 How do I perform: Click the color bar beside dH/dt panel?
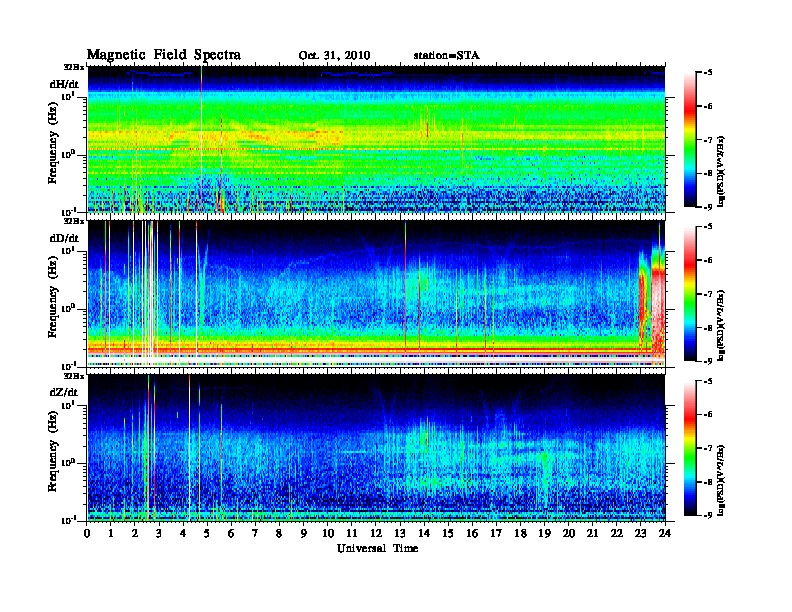(x=690, y=140)
